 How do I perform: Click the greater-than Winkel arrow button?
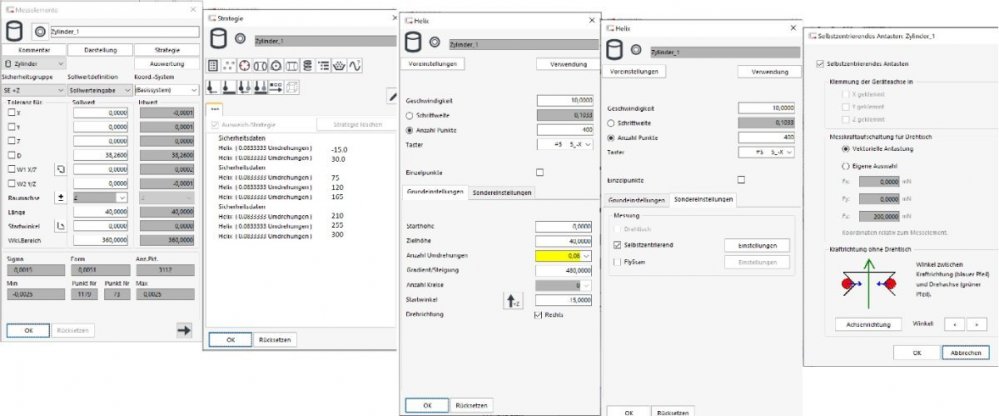click(978, 323)
